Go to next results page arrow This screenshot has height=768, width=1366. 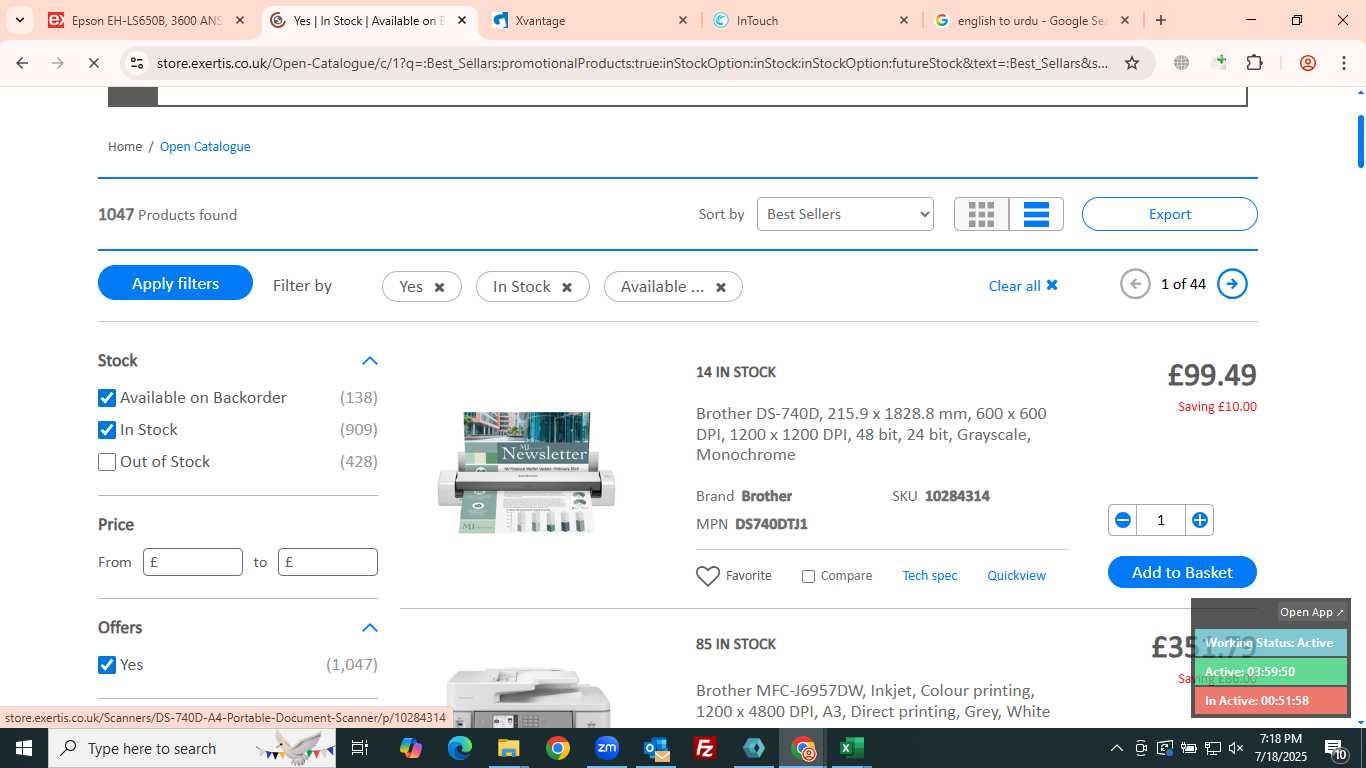(x=1232, y=284)
